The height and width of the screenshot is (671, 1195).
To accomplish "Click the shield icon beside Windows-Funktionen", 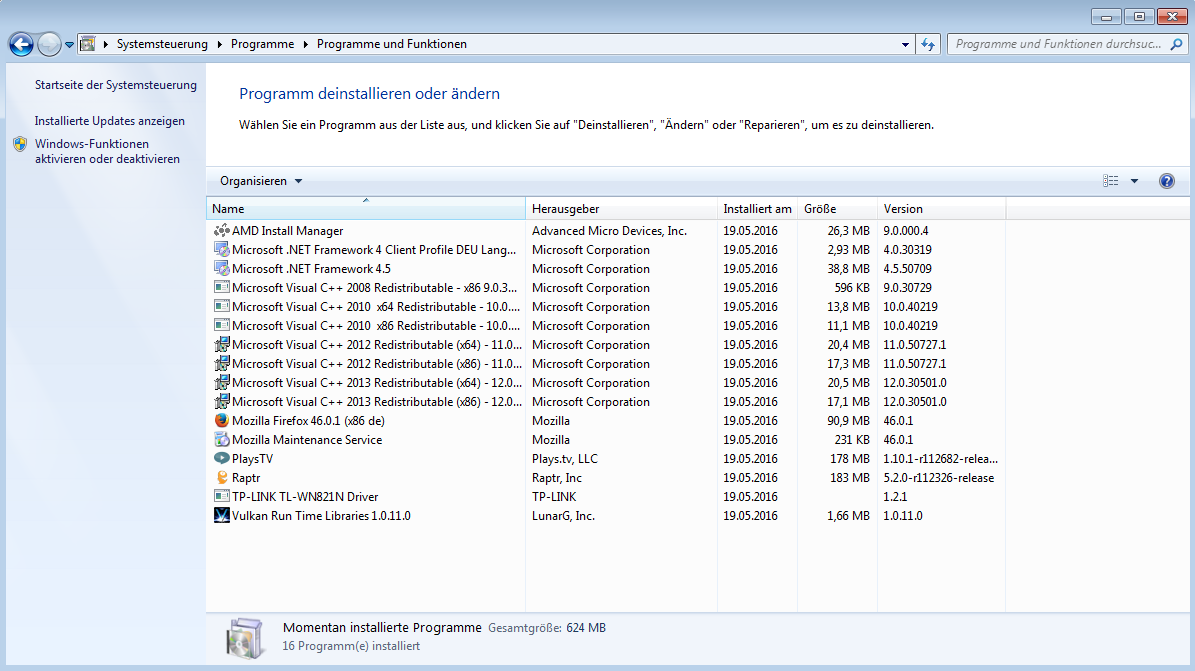I will click(x=21, y=144).
